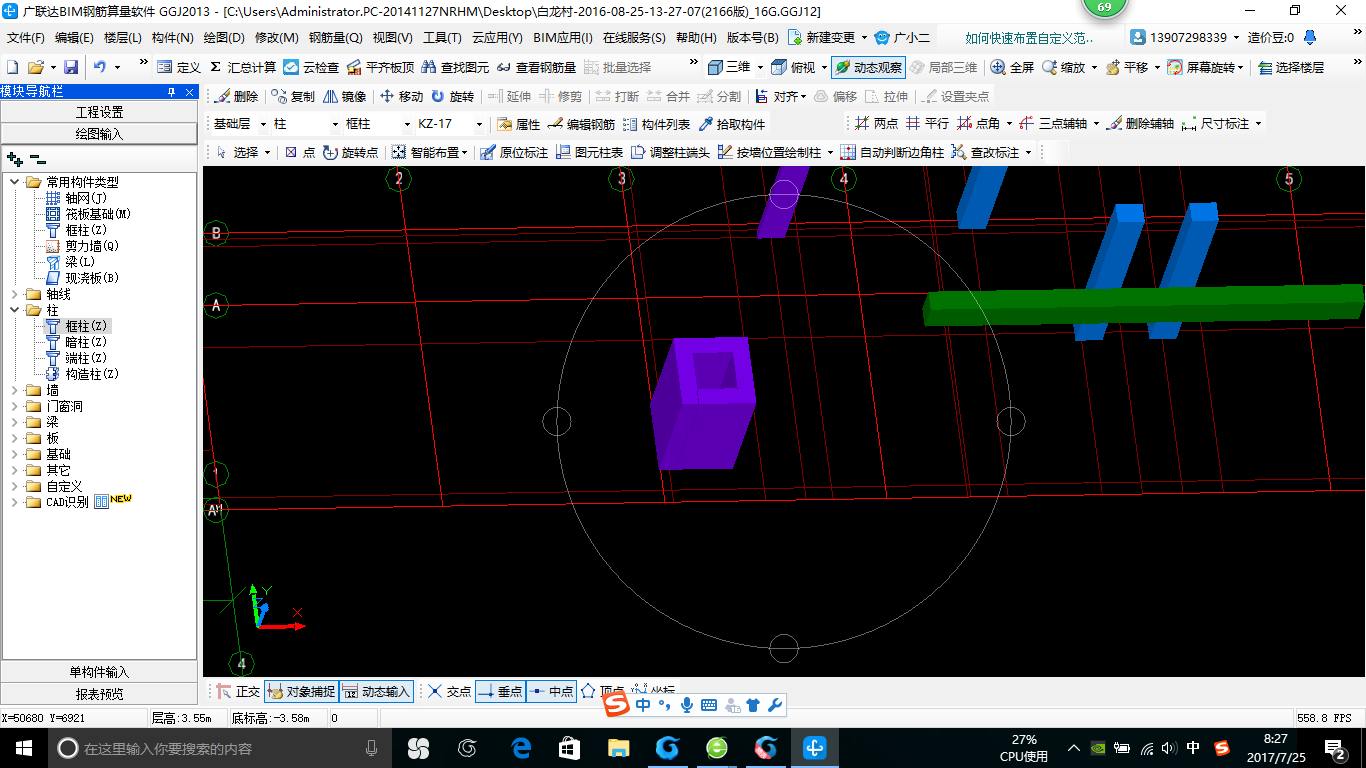Toggle 交点 intersection snap
1366x768 pixels.
(449, 691)
